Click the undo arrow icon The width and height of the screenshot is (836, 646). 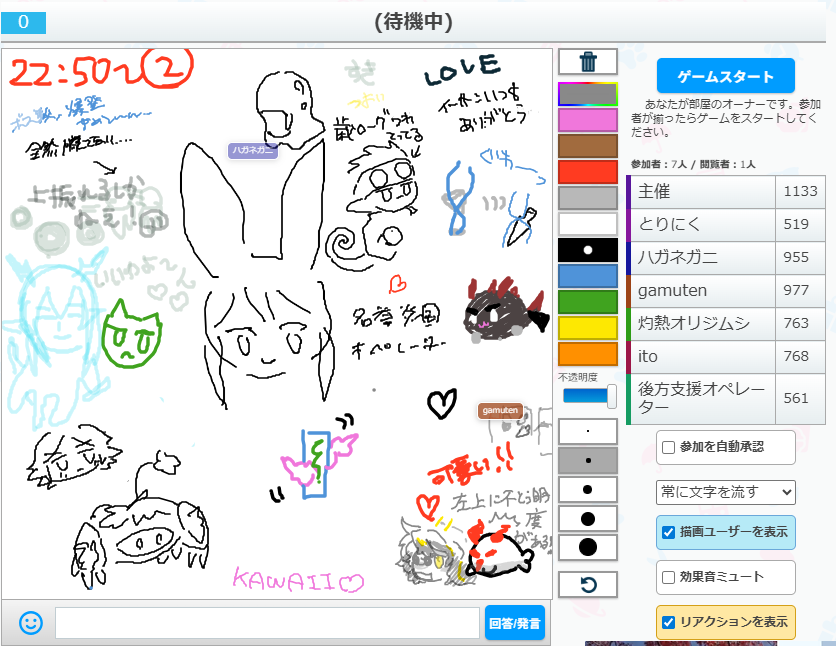pyautogui.click(x=587, y=583)
